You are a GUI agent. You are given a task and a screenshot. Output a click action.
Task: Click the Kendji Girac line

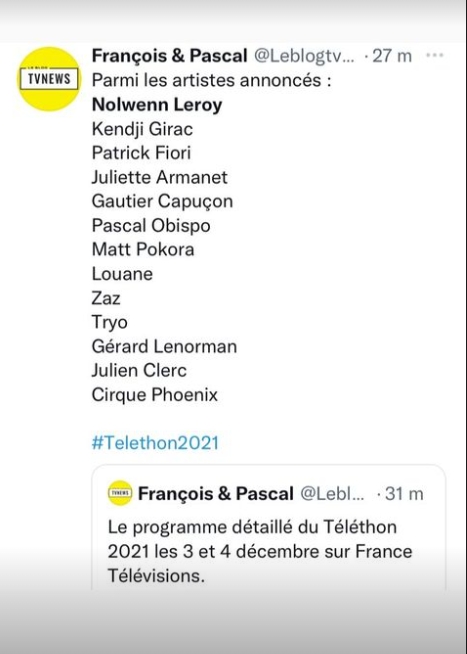point(142,129)
